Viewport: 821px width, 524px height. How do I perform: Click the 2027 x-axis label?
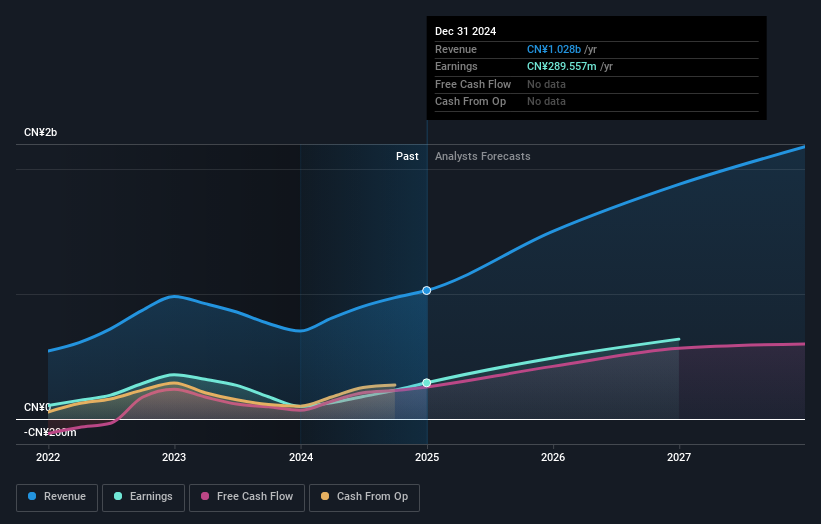pos(679,458)
